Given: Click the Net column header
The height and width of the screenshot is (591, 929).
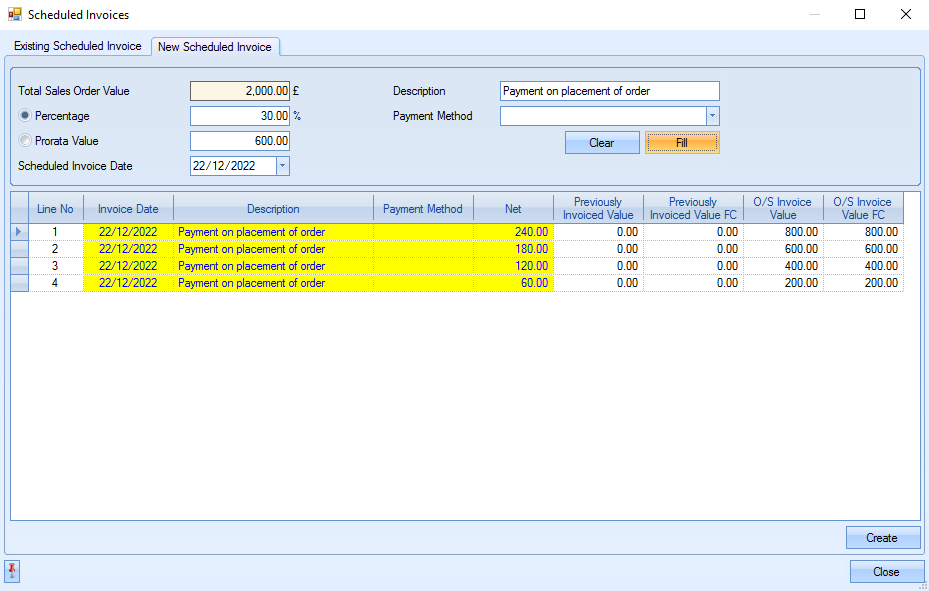Looking at the screenshot, I should point(513,209).
